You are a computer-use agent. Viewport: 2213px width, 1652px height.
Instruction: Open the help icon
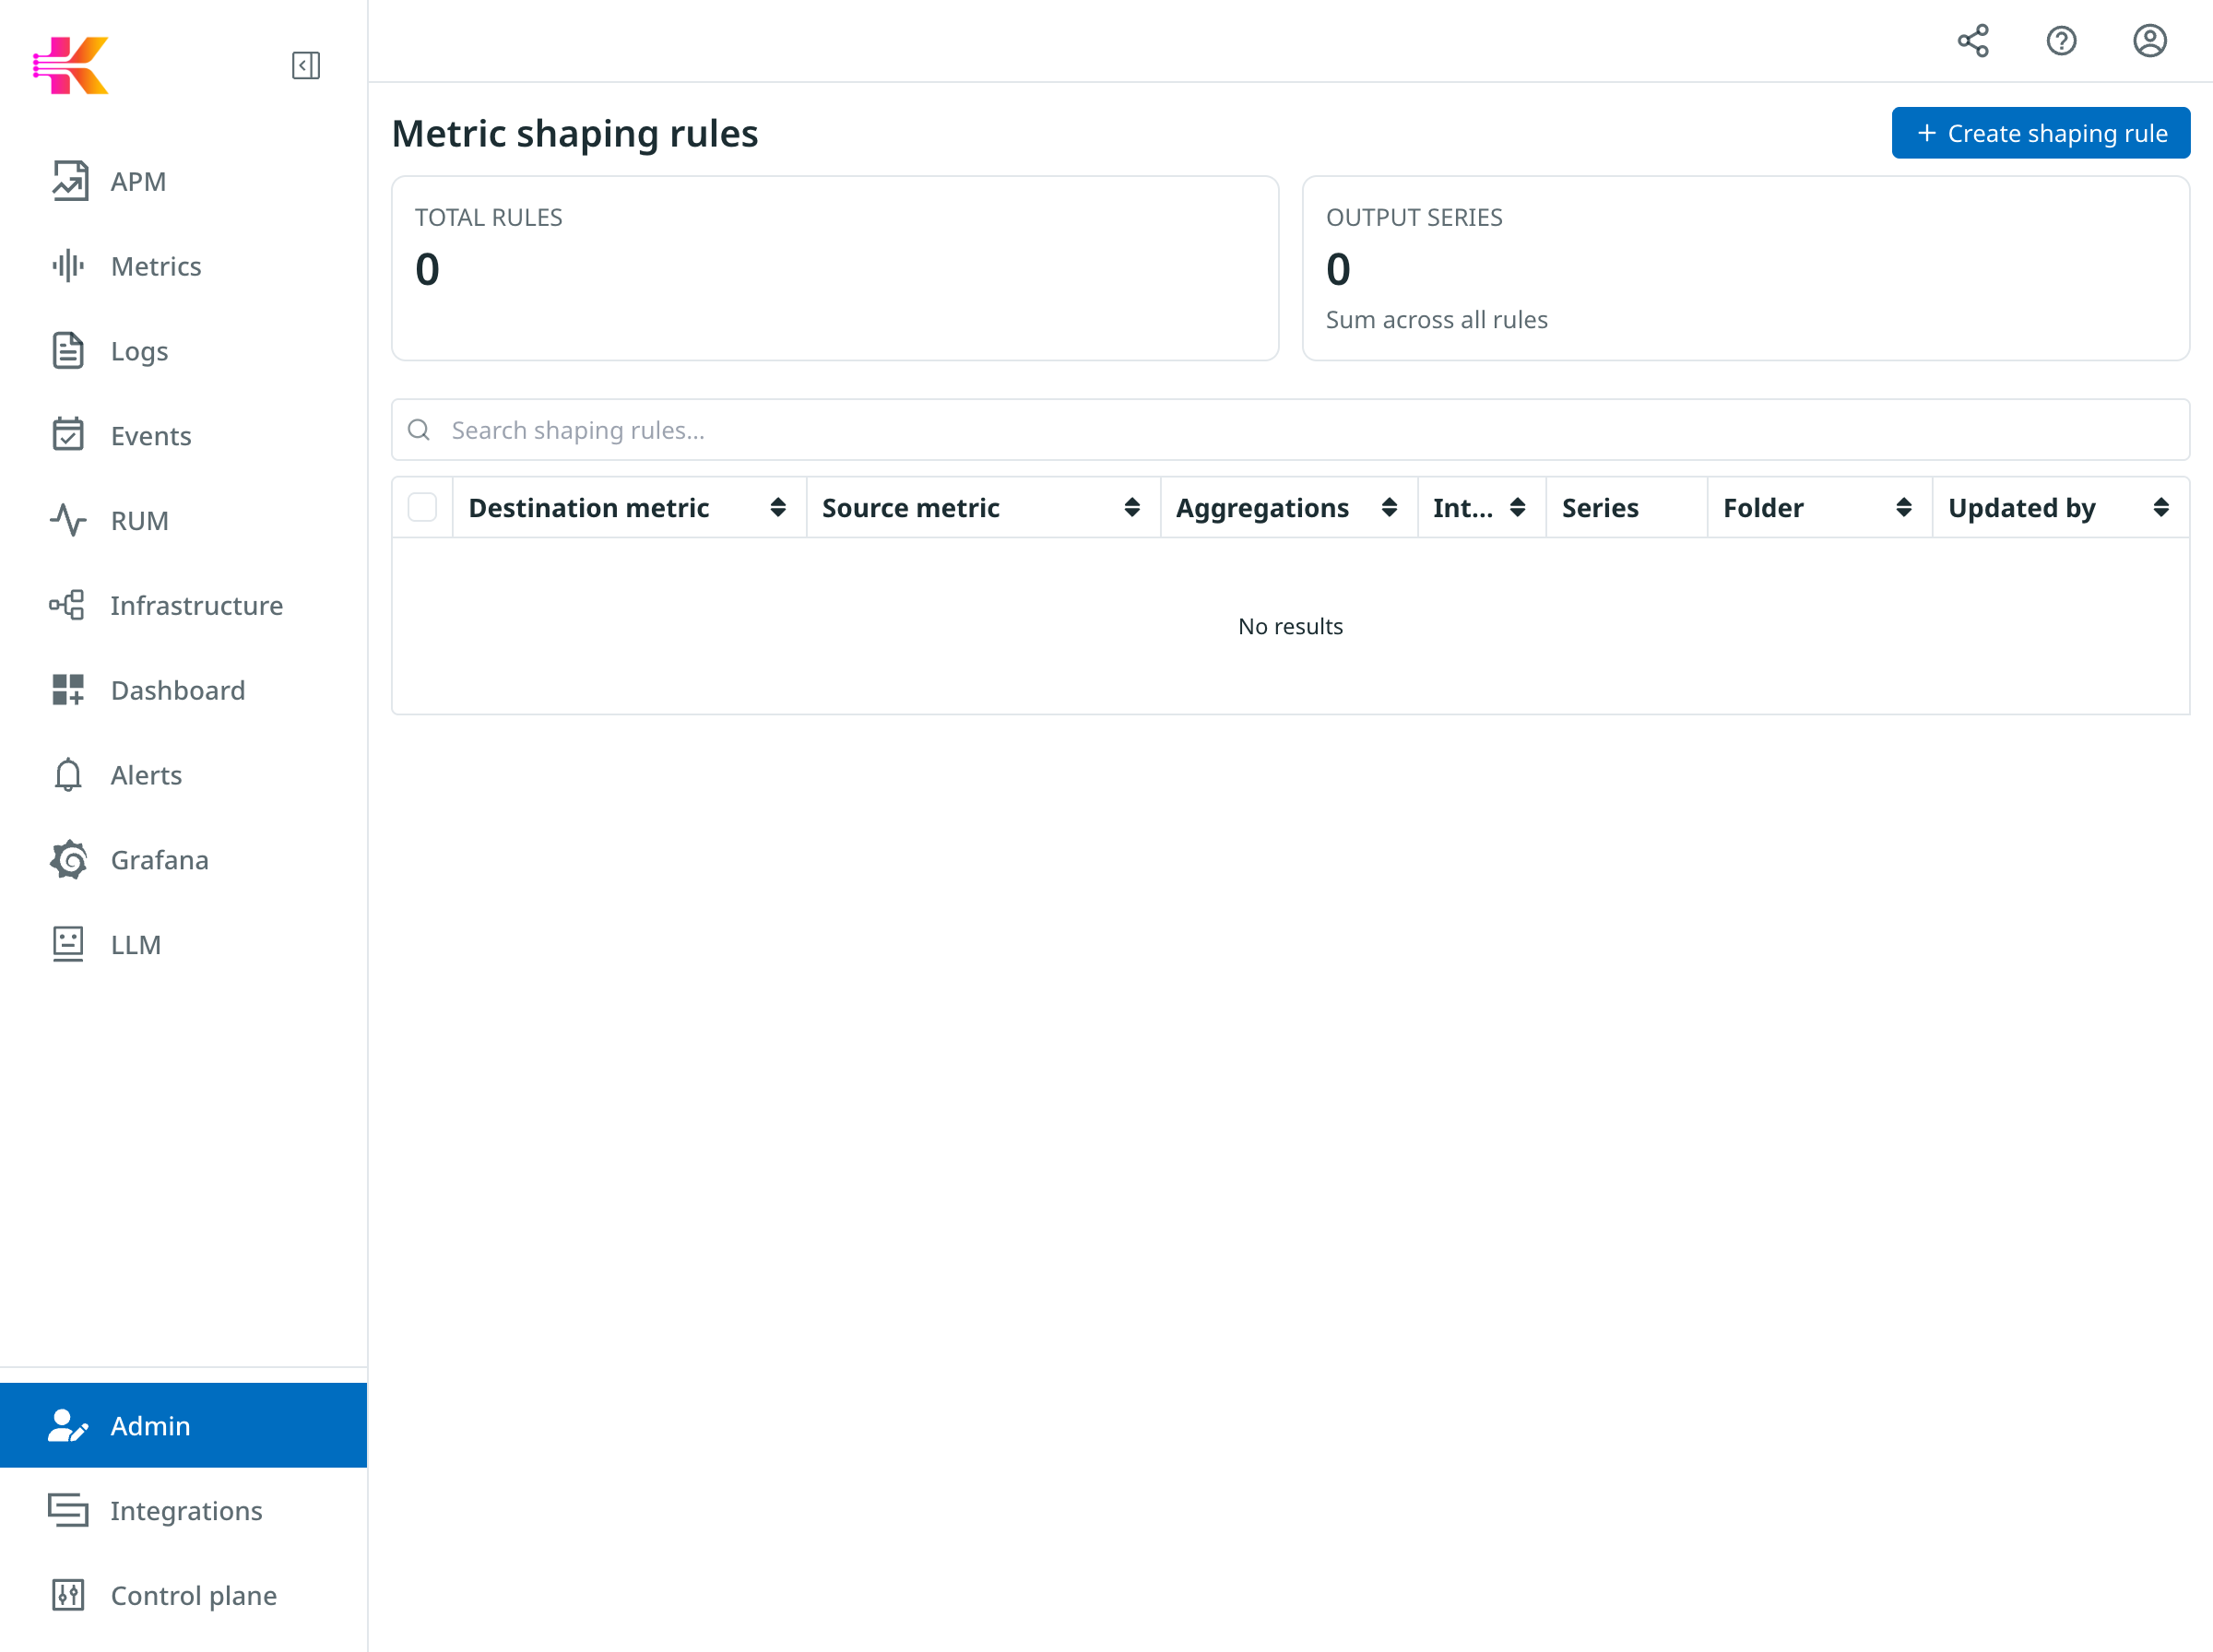pos(2061,41)
